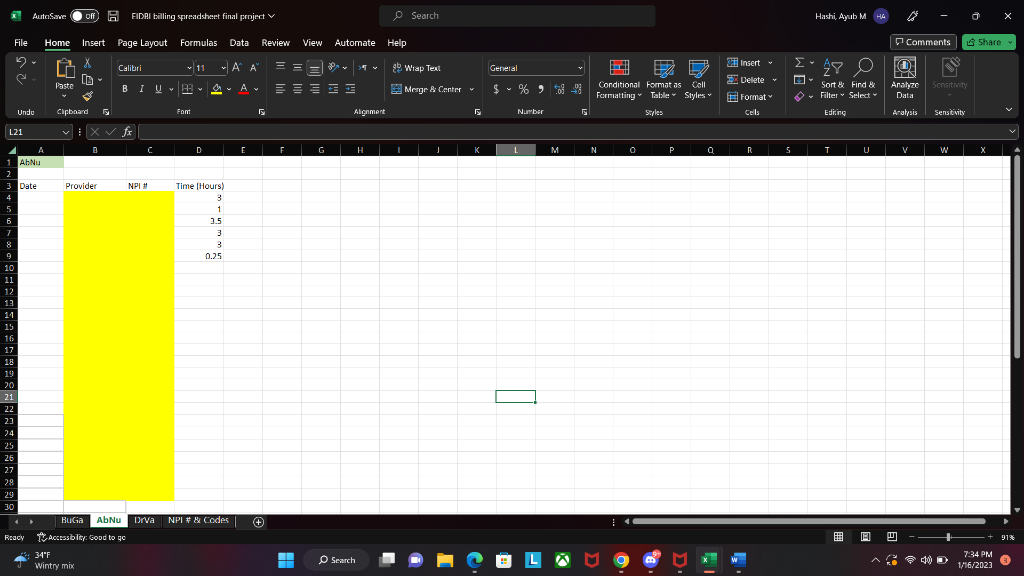Click the zoom slider handle
Image resolution: width=1024 pixels, height=576 pixels.
(948, 537)
